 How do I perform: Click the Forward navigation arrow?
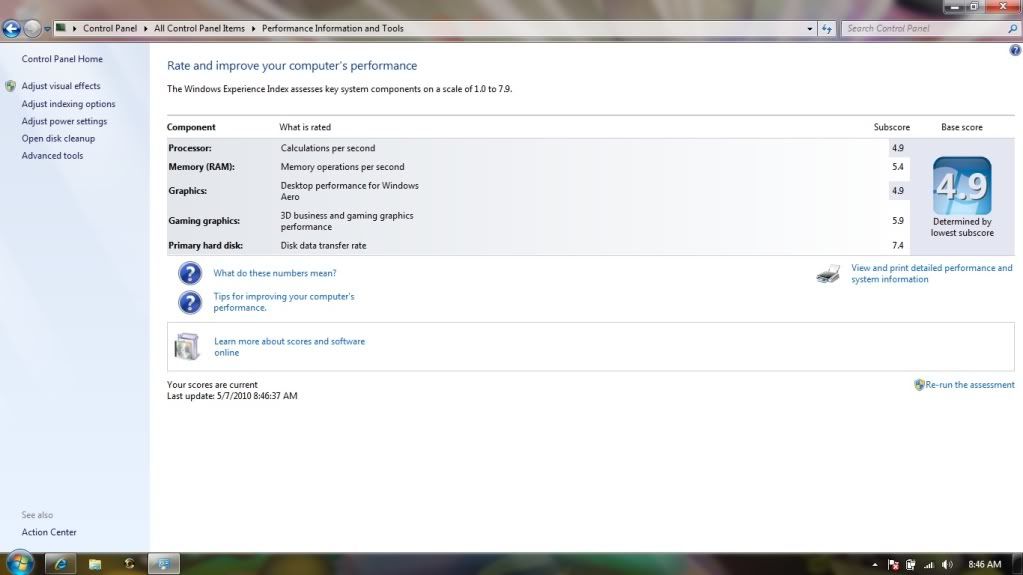(31, 29)
